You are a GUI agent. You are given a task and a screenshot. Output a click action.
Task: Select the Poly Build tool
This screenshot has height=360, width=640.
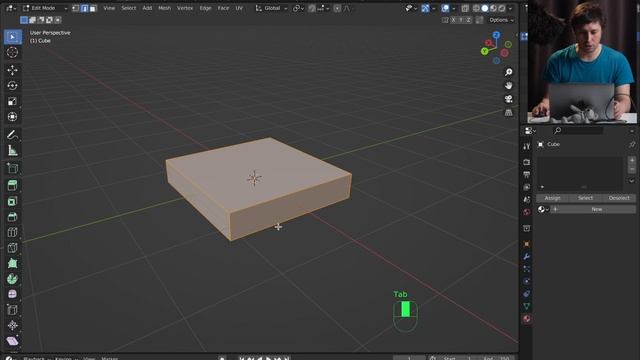(13, 263)
